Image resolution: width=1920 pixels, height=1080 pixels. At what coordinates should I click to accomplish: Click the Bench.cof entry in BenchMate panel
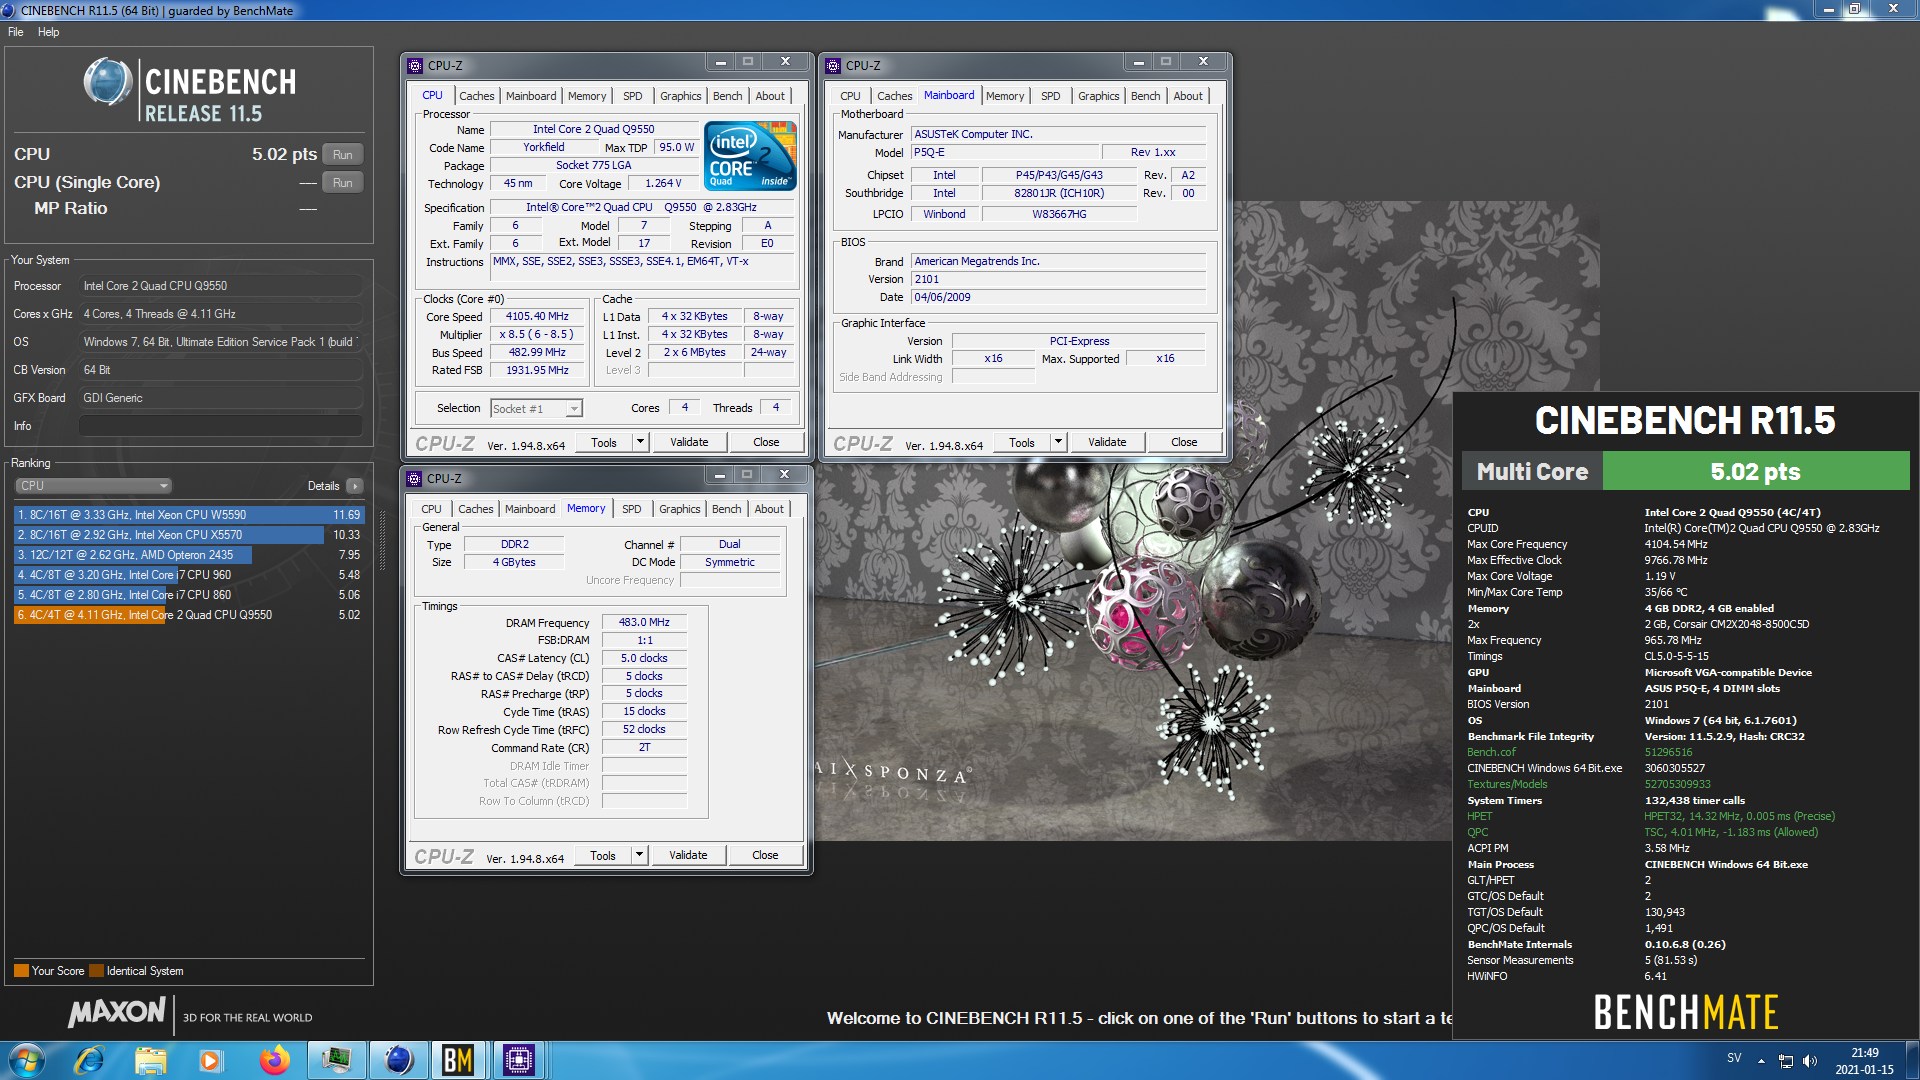tap(1491, 752)
